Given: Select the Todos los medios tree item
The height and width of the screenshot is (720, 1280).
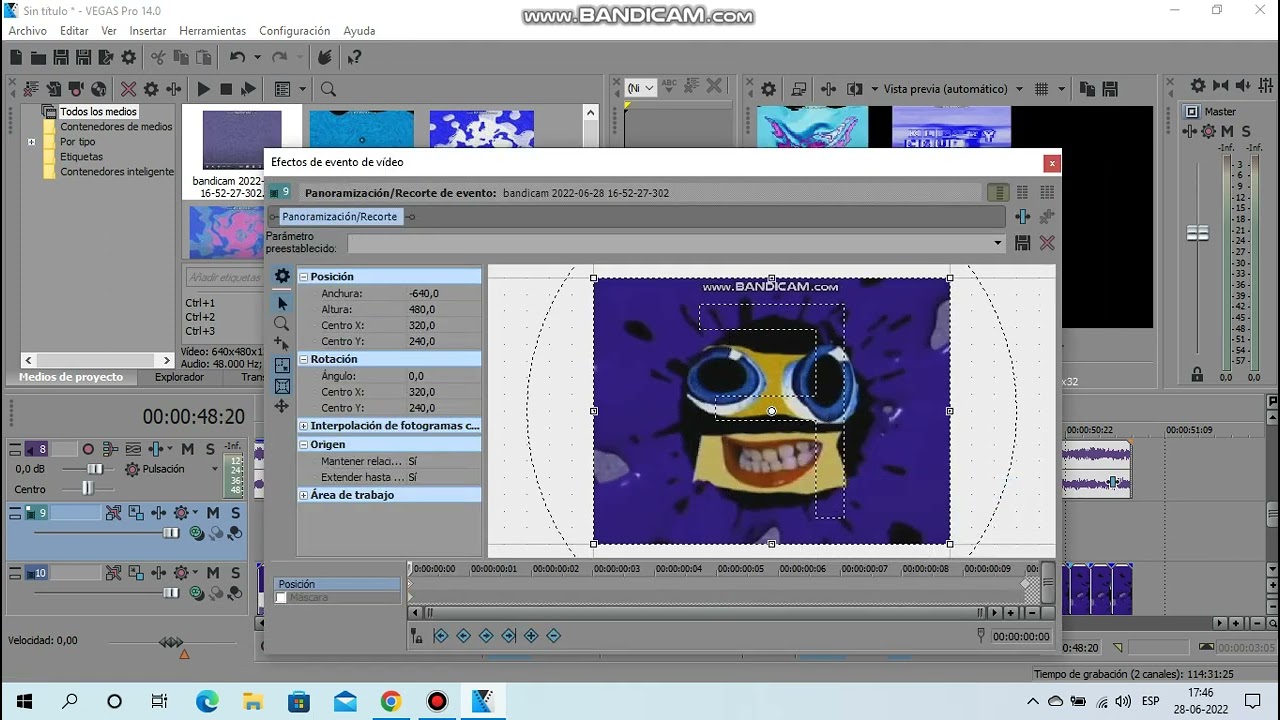Looking at the screenshot, I should click(x=98, y=112).
